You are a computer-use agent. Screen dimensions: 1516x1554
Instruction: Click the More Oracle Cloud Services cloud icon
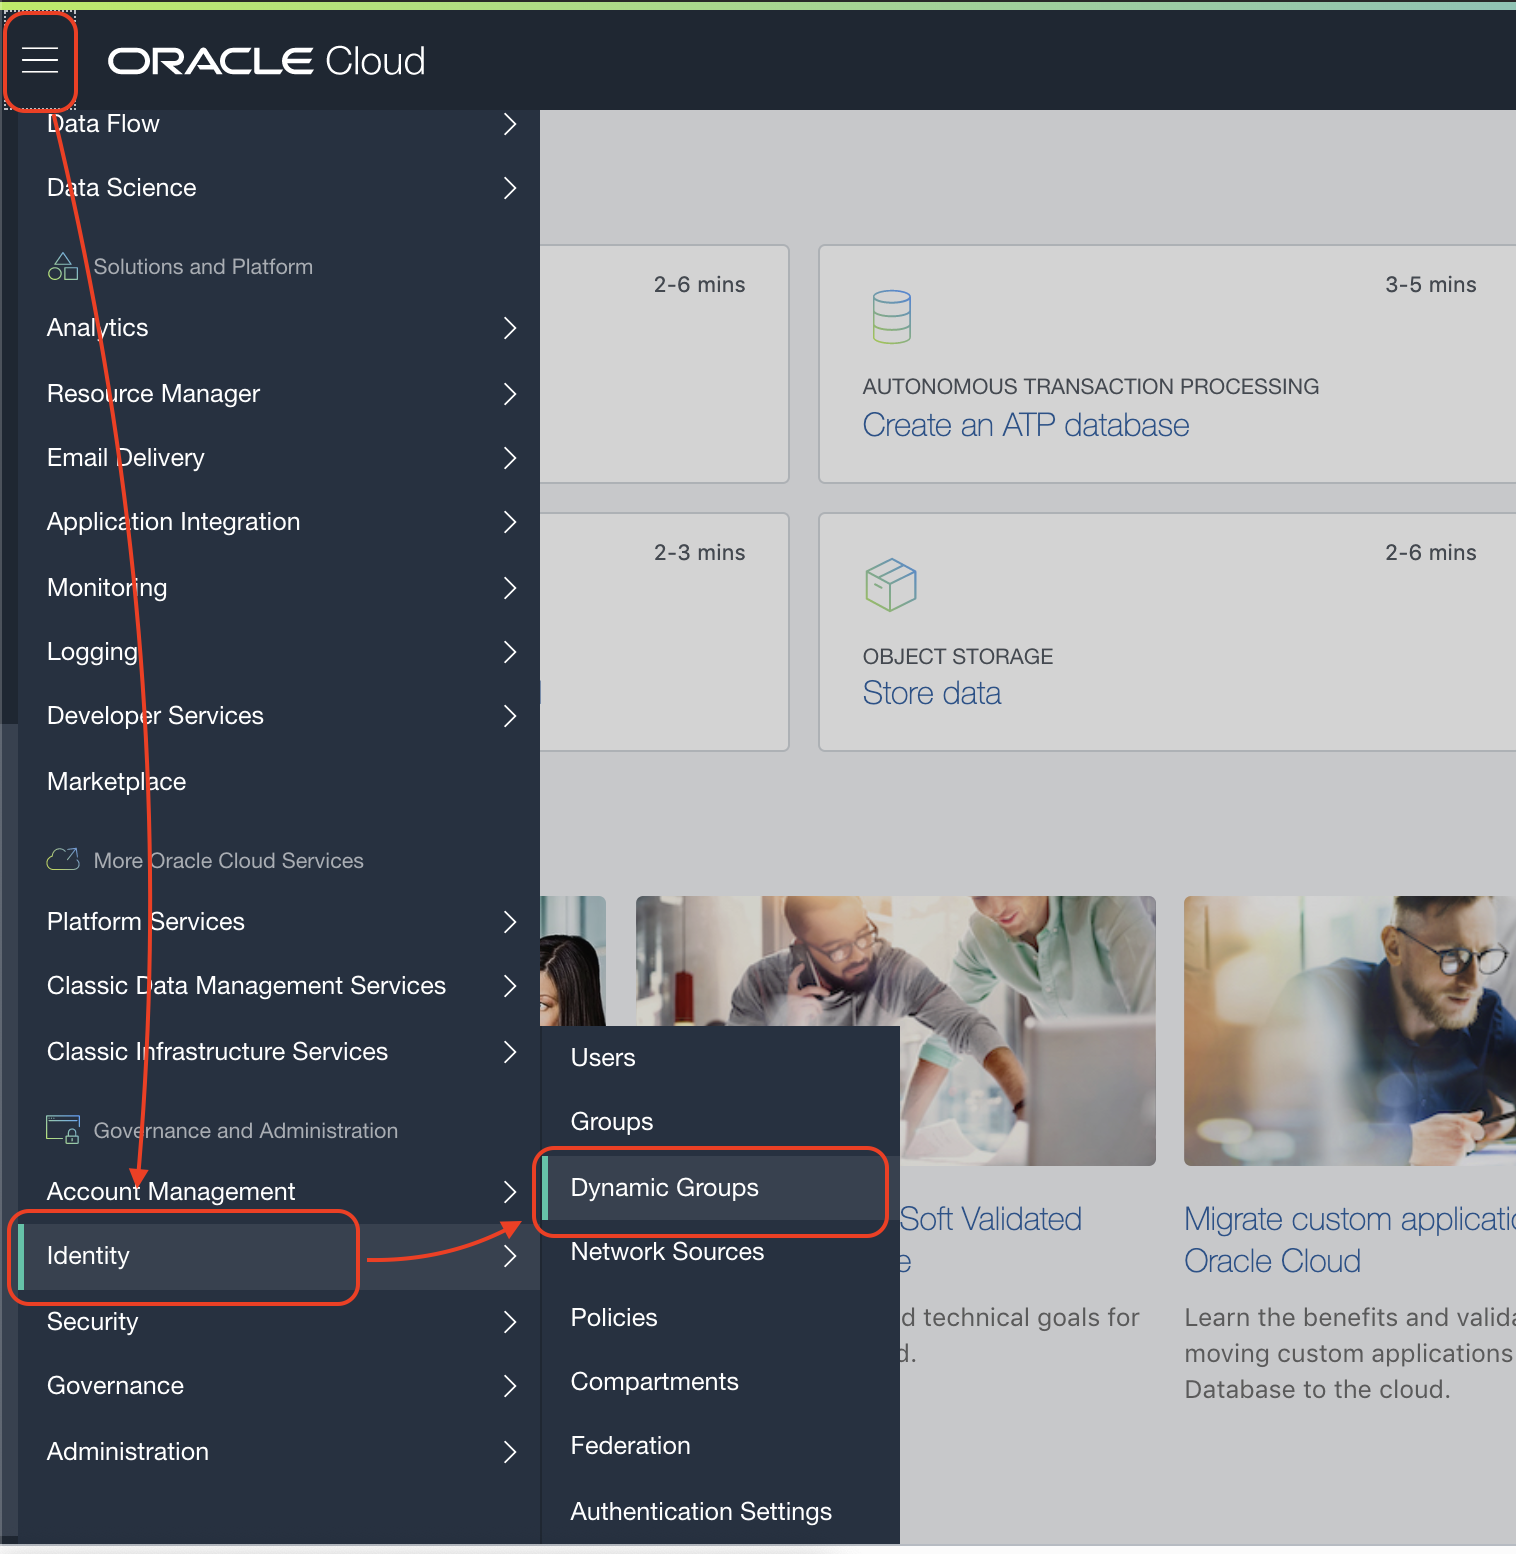coord(63,860)
